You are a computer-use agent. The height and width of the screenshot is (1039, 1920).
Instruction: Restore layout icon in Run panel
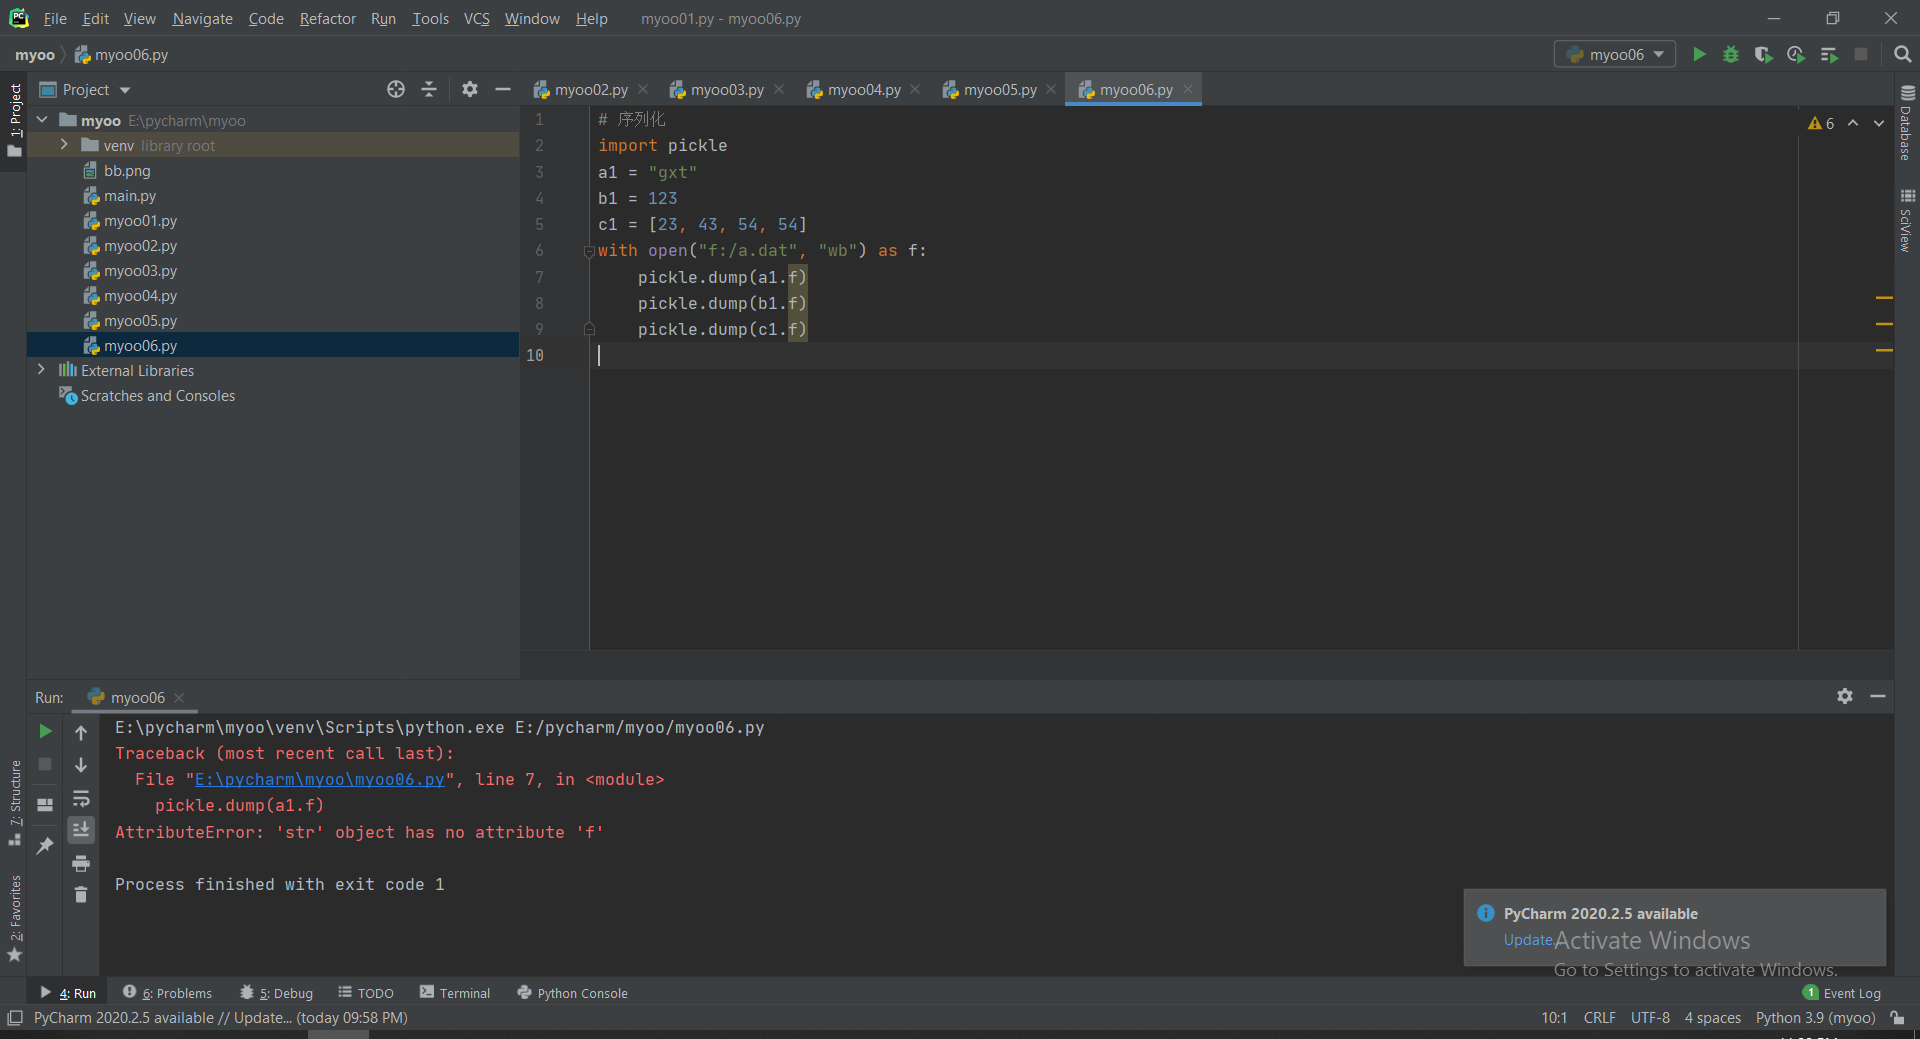click(45, 804)
